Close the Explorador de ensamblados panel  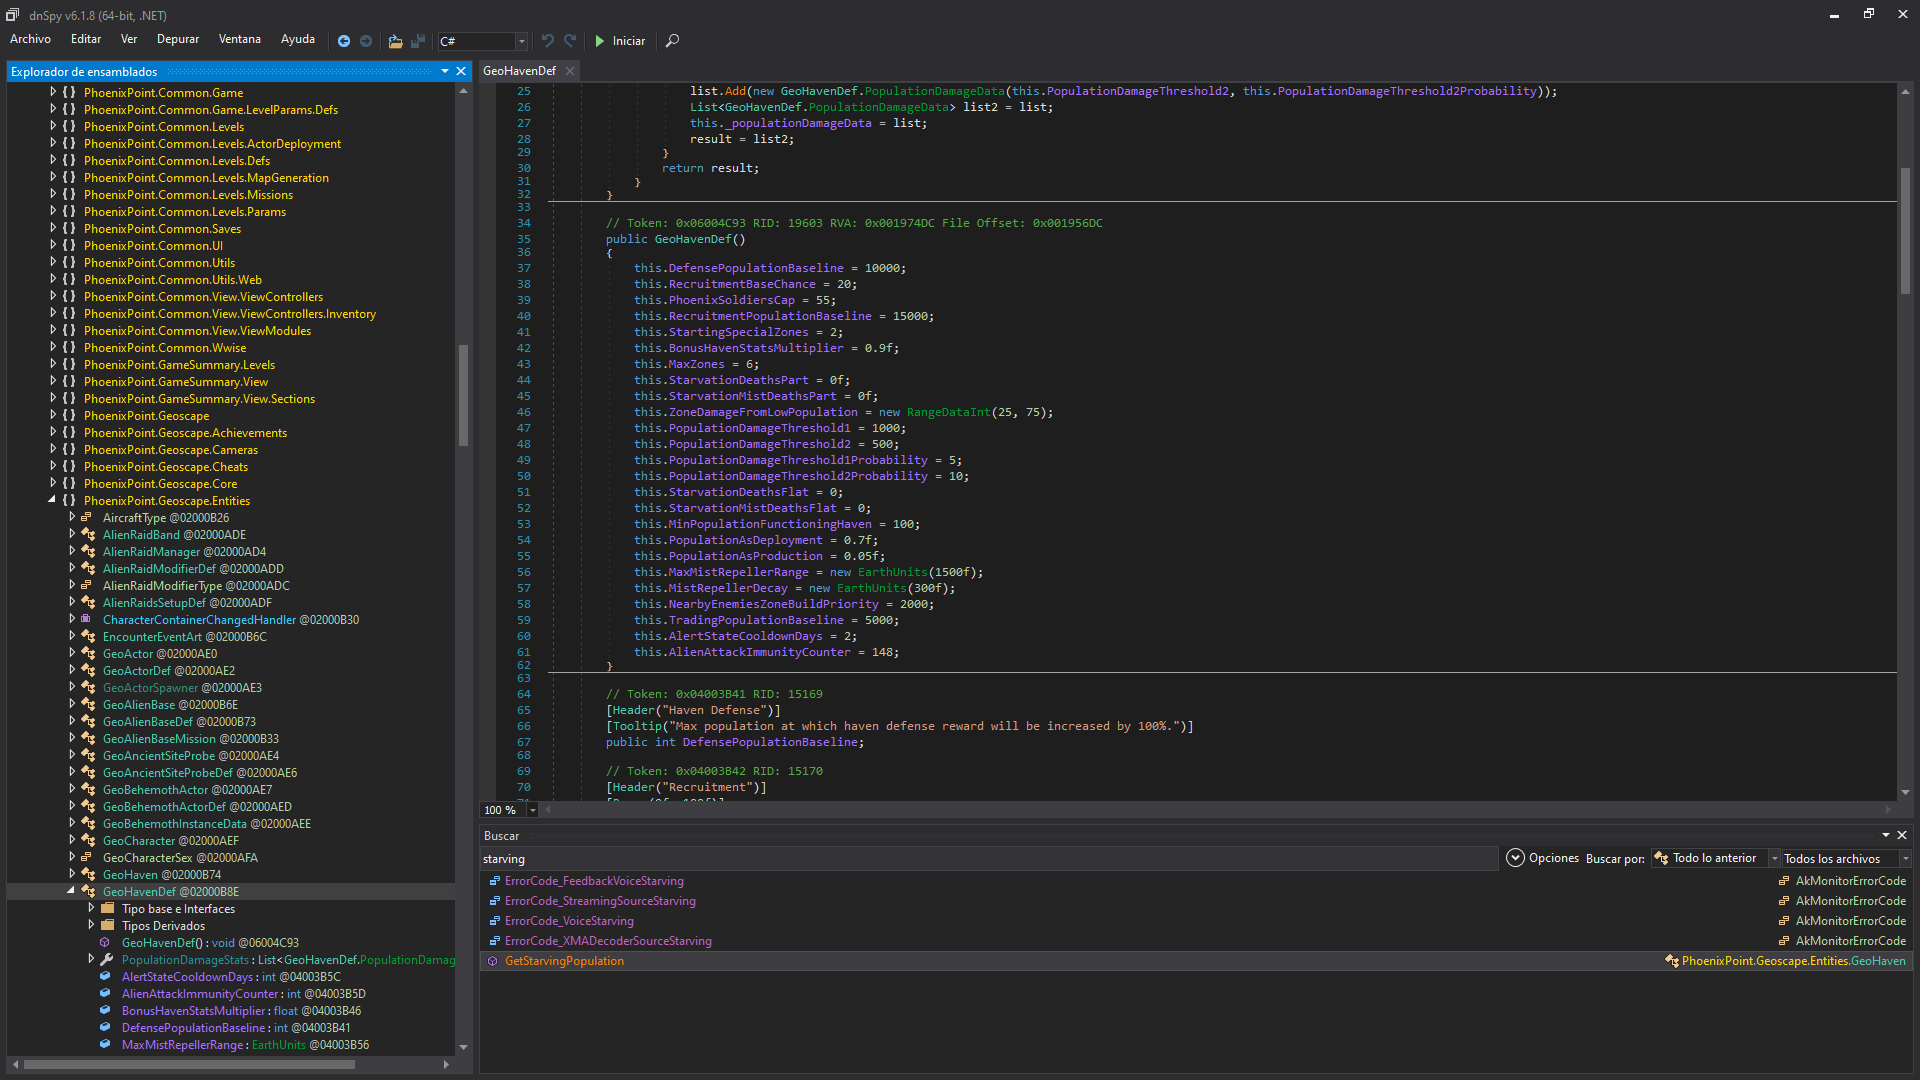pos(461,71)
